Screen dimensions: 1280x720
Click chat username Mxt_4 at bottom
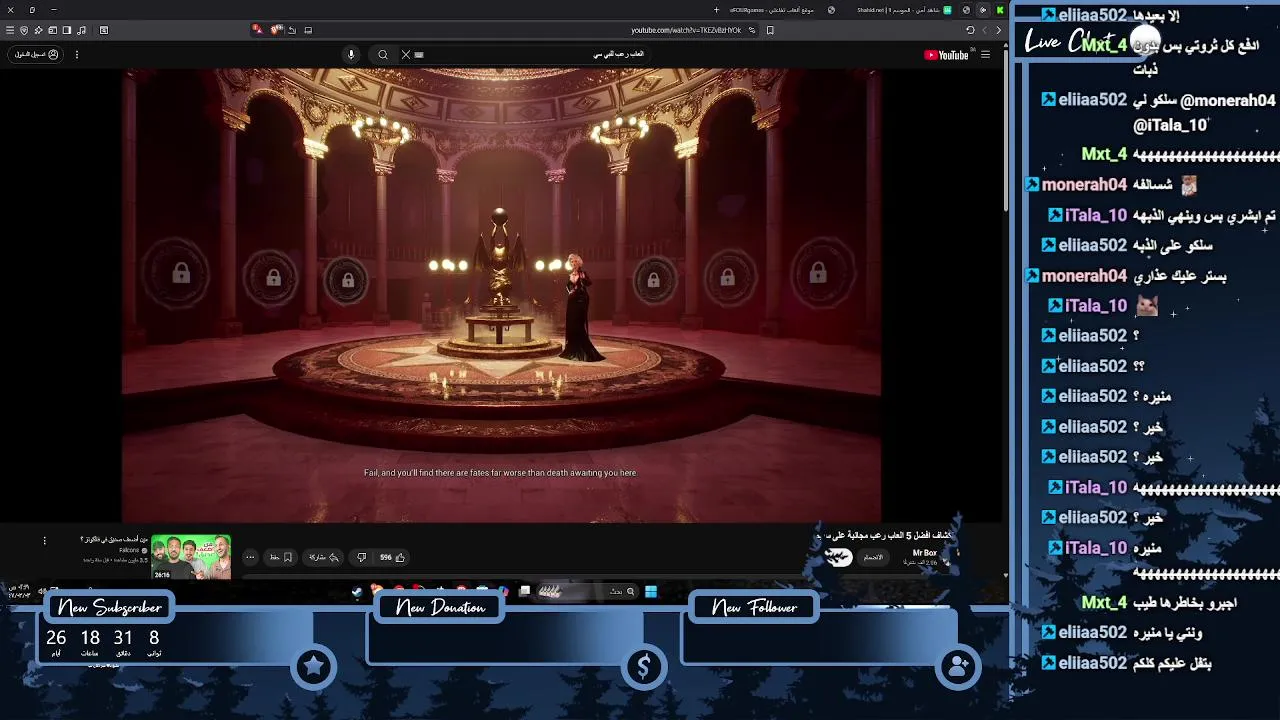click(1104, 603)
